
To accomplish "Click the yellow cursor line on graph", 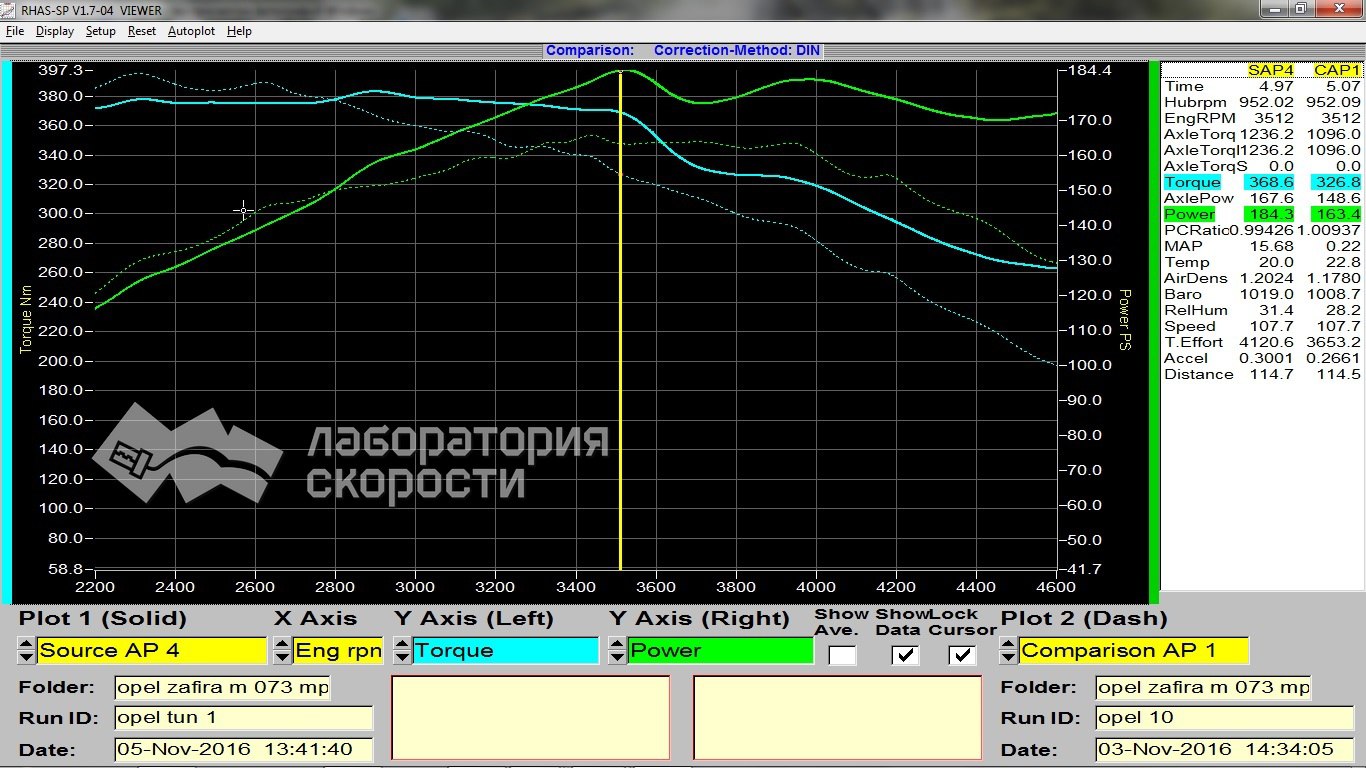I will tap(621, 320).
